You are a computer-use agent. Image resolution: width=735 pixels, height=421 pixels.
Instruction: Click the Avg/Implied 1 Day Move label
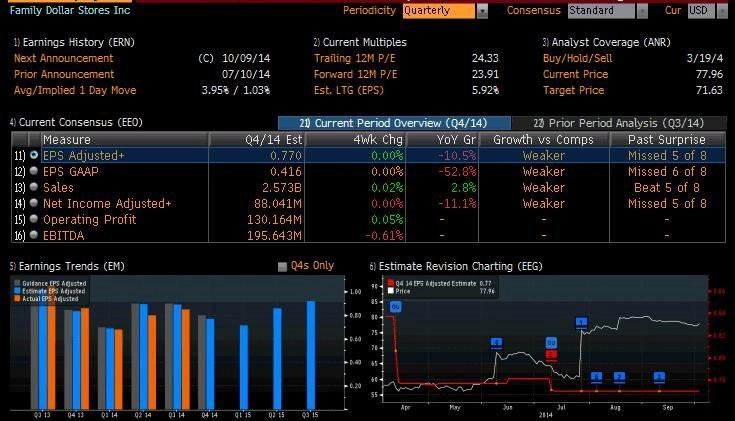(75, 90)
